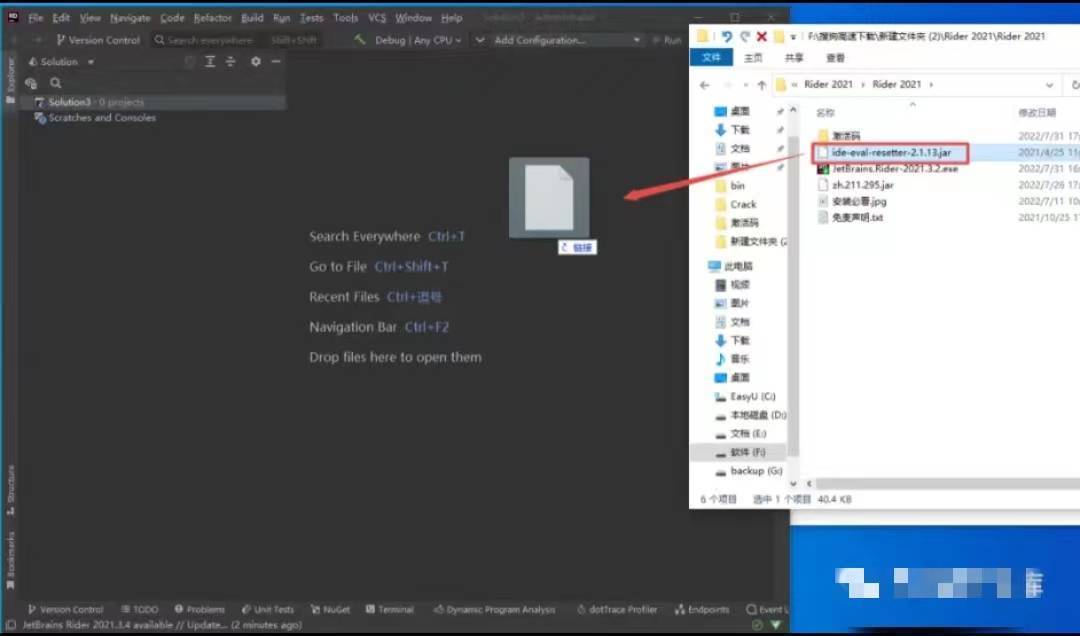
Task: Click the status bar corner icon
Action: [10, 626]
